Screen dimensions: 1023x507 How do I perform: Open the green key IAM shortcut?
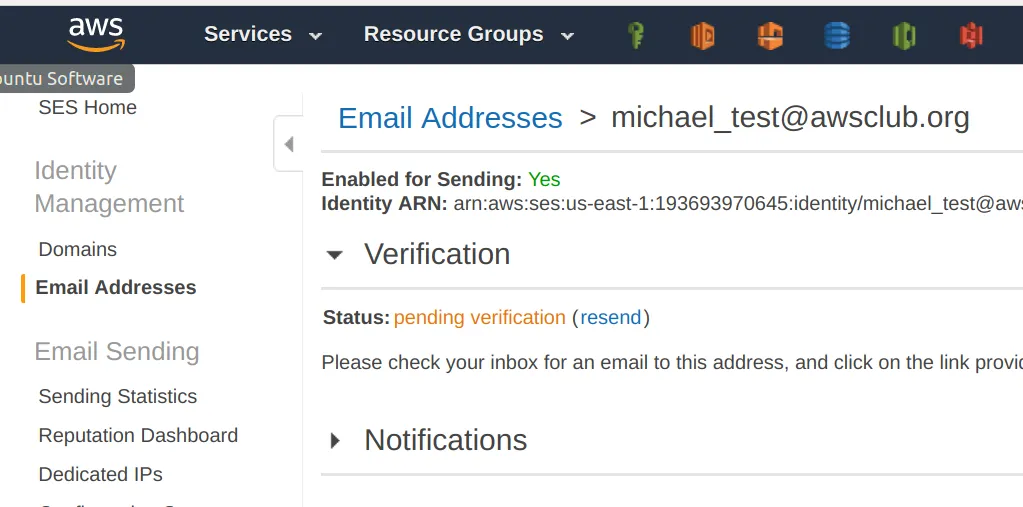click(x=636, y=35)
